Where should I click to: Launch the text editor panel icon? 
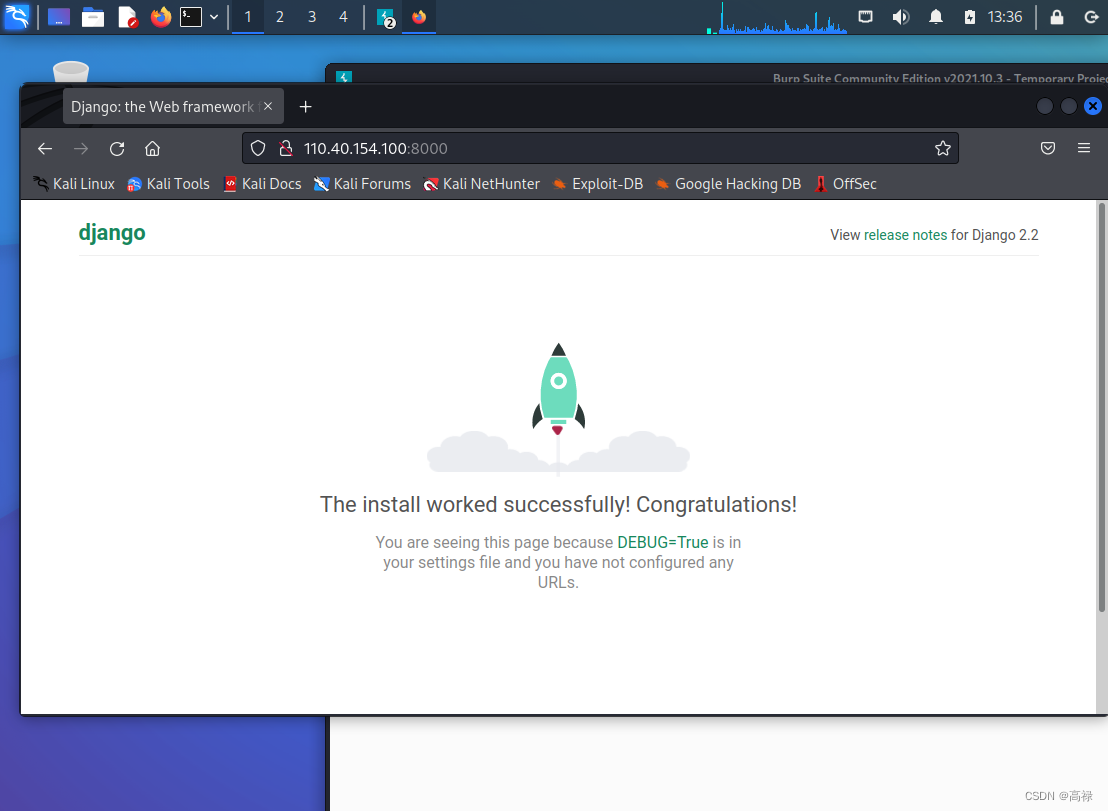point(127,17)
